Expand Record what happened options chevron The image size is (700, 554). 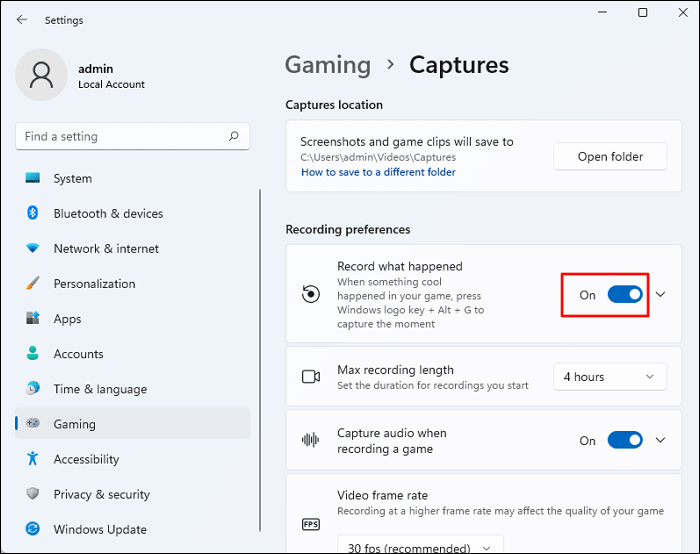click(x=660, y=295)
